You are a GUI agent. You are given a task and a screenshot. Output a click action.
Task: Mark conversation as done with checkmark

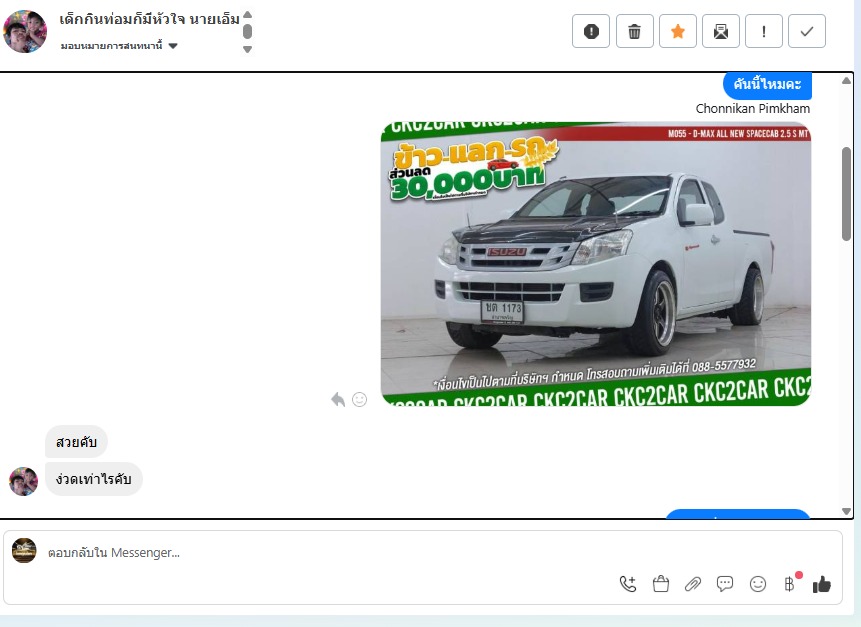pos(807,31)
